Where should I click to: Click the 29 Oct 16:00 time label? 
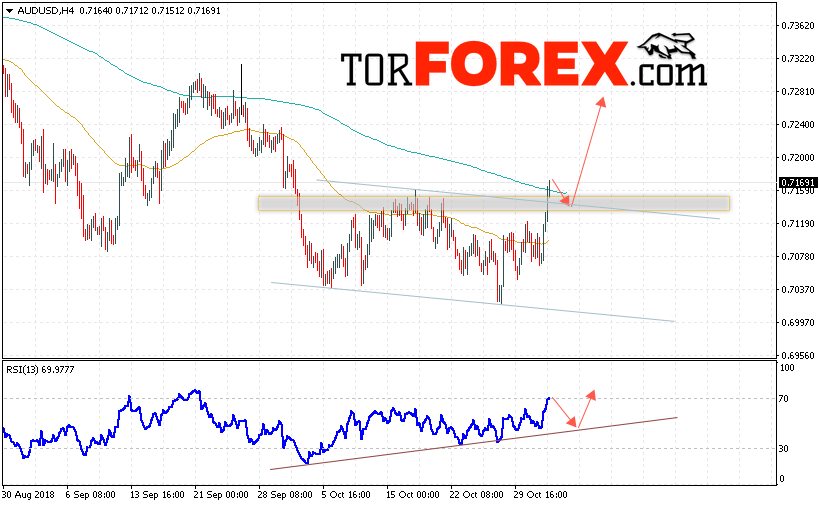pyautogui.click(x=540, y=495)
